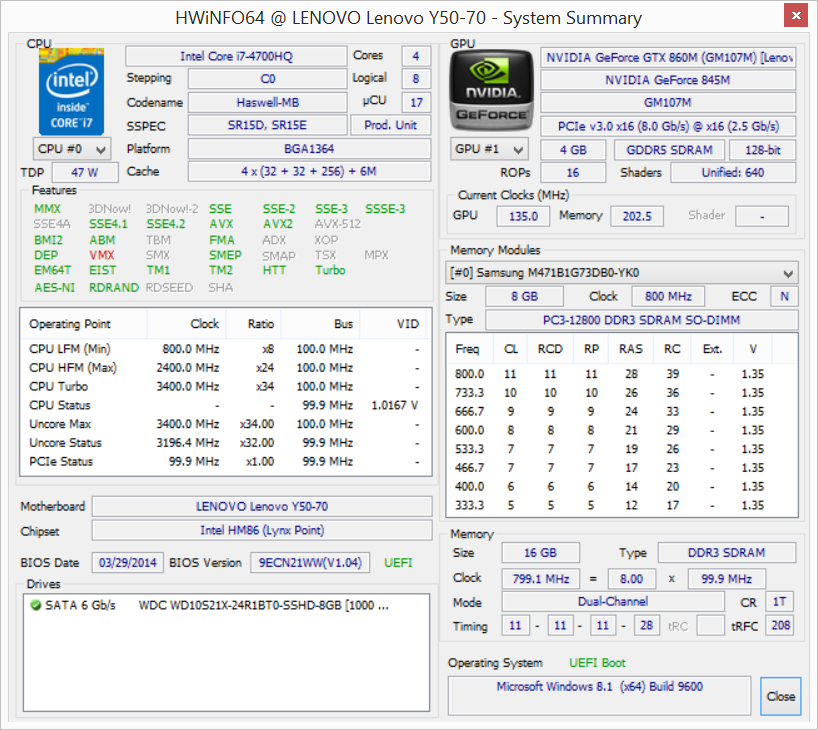The width and height of the screenshot is (818, 730).
Task: Click the ROPs value 16
Action: [573, 173]
